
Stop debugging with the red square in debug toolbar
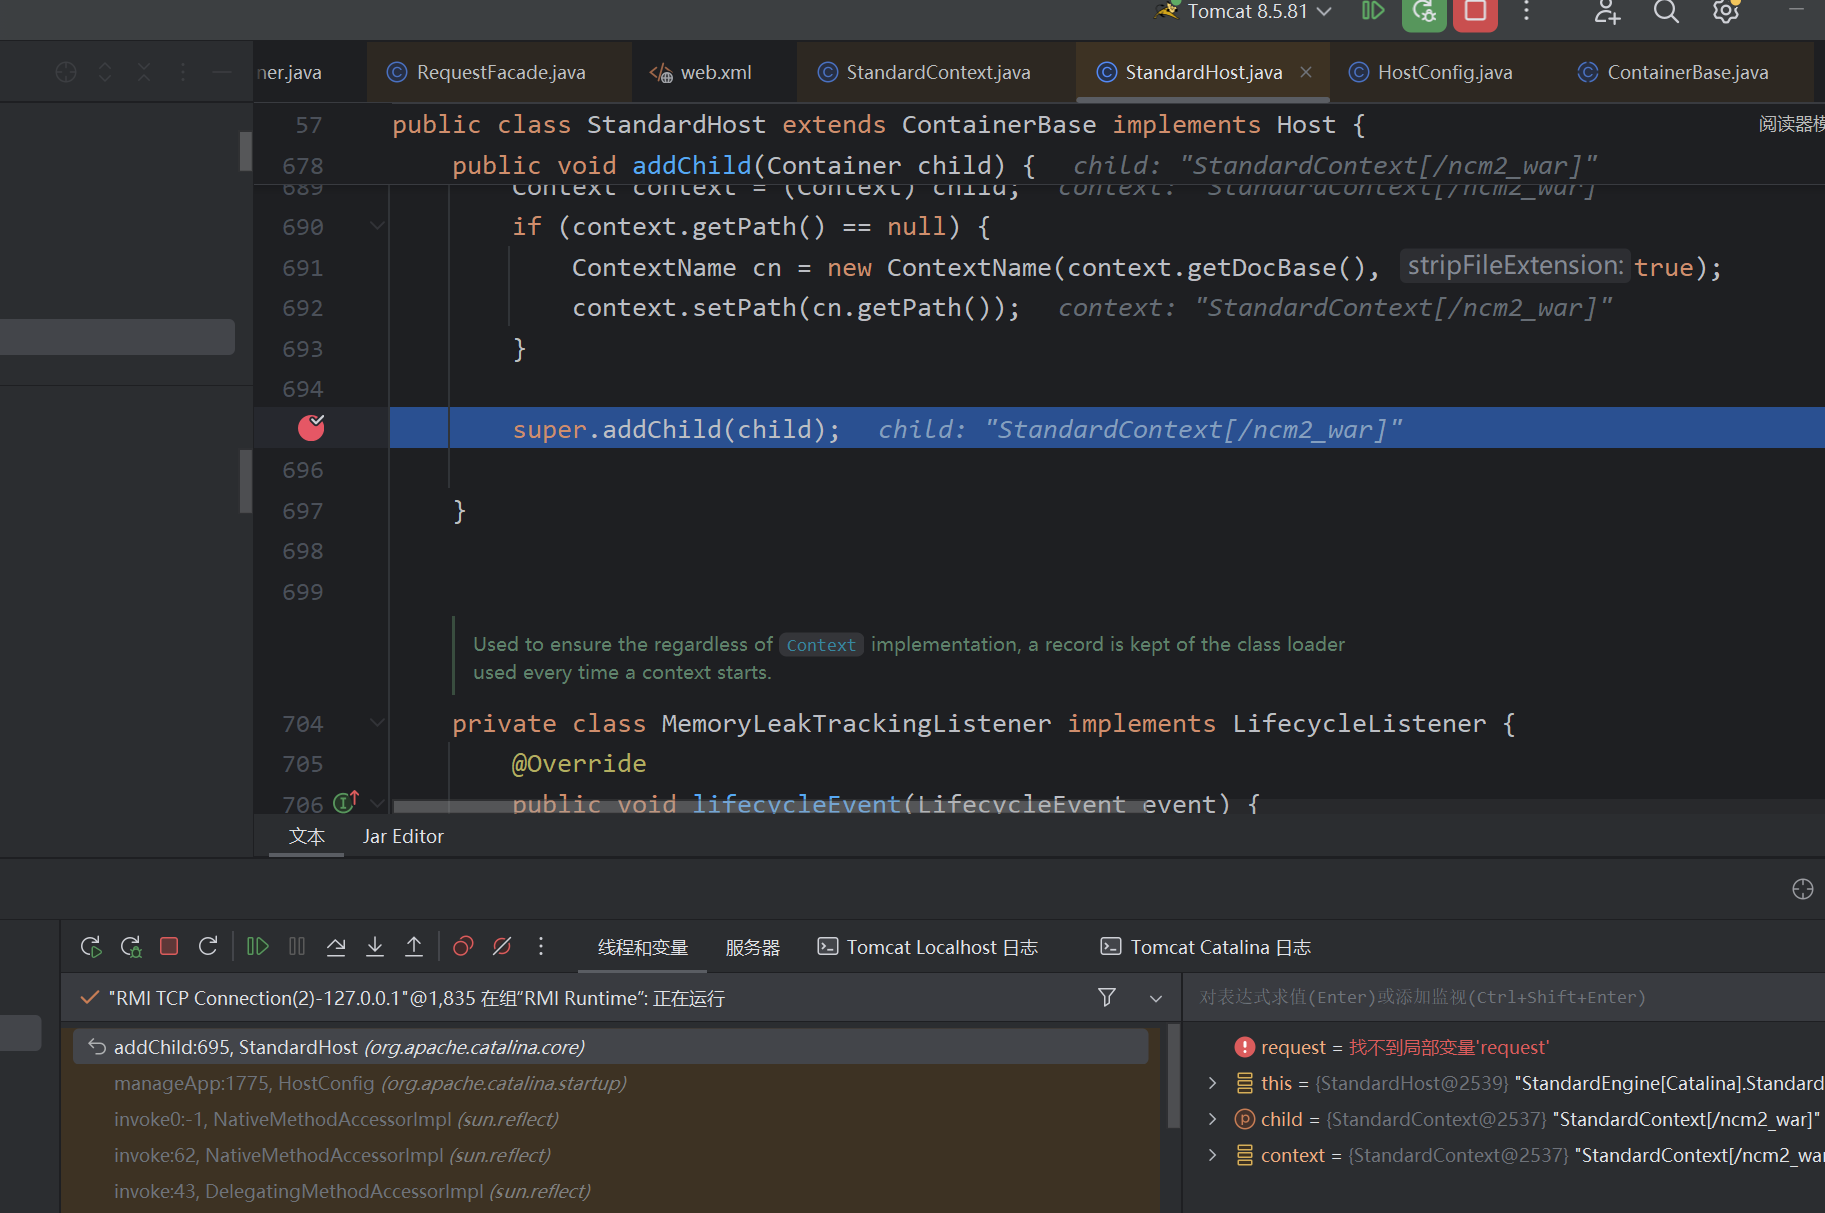click(169, 946)
